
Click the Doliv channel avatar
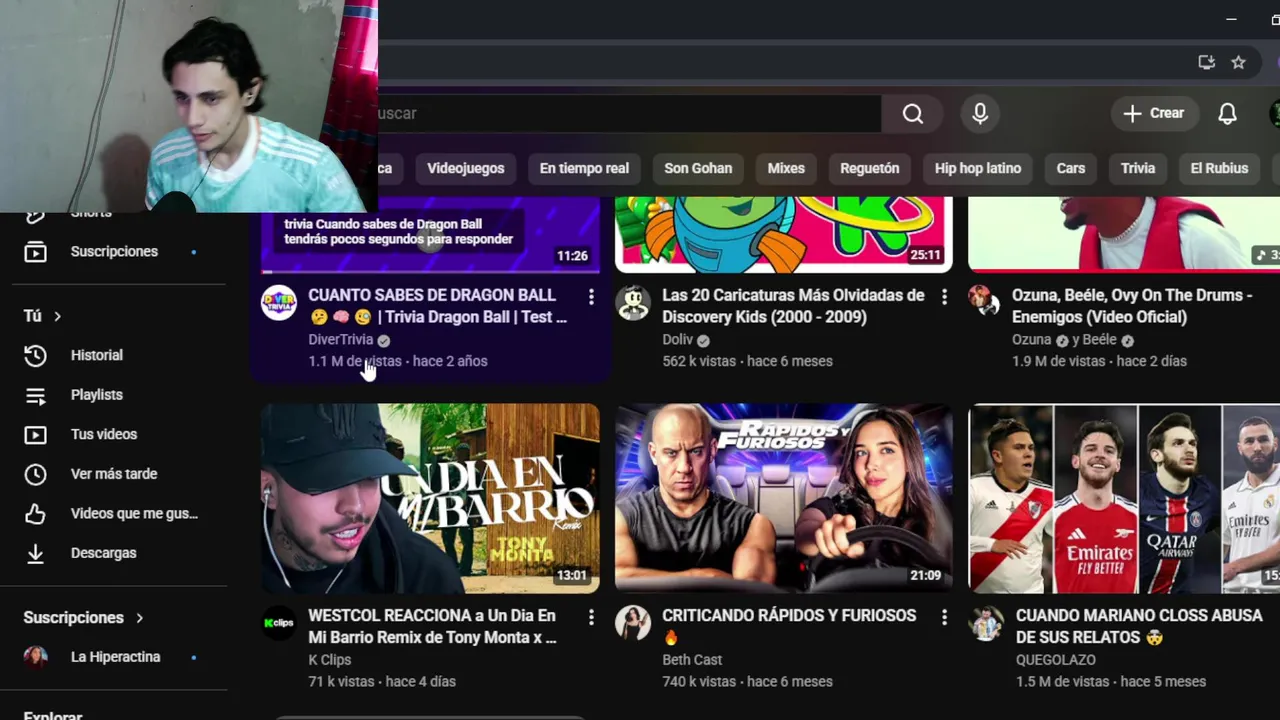coord(632,302)
